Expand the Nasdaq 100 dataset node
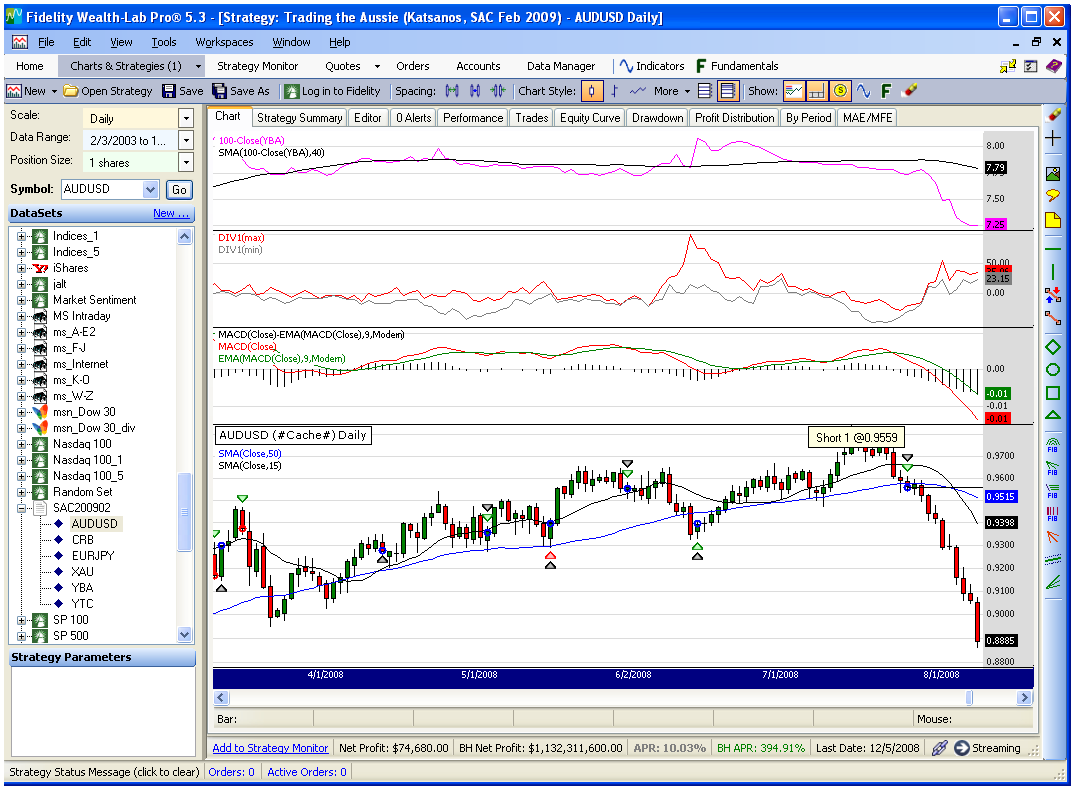The image size is (1071, 786). tap(22, 444)
